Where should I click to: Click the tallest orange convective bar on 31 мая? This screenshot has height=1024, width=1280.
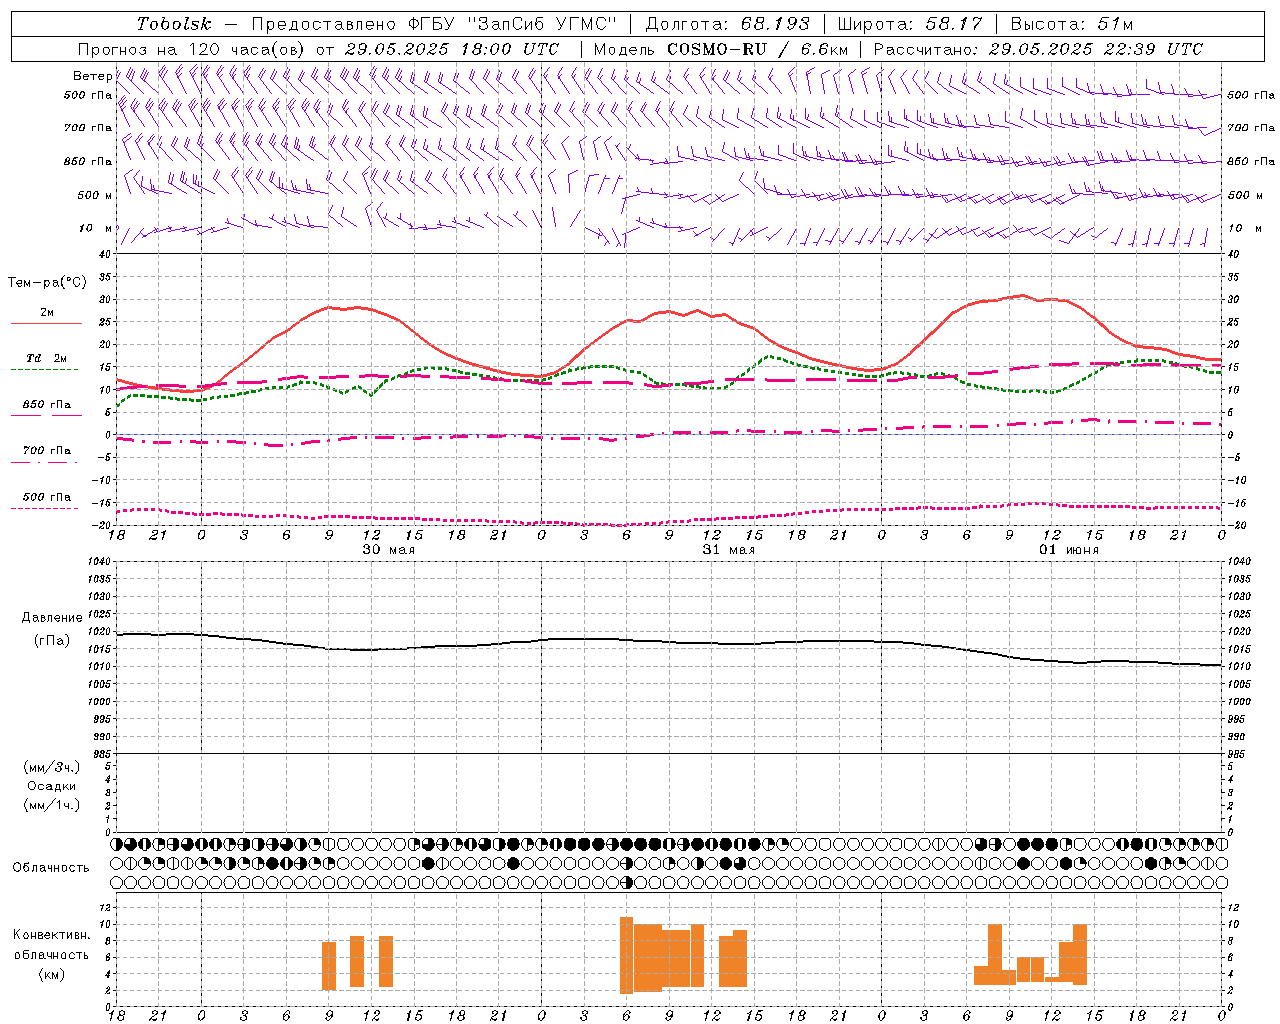(626, 955)
